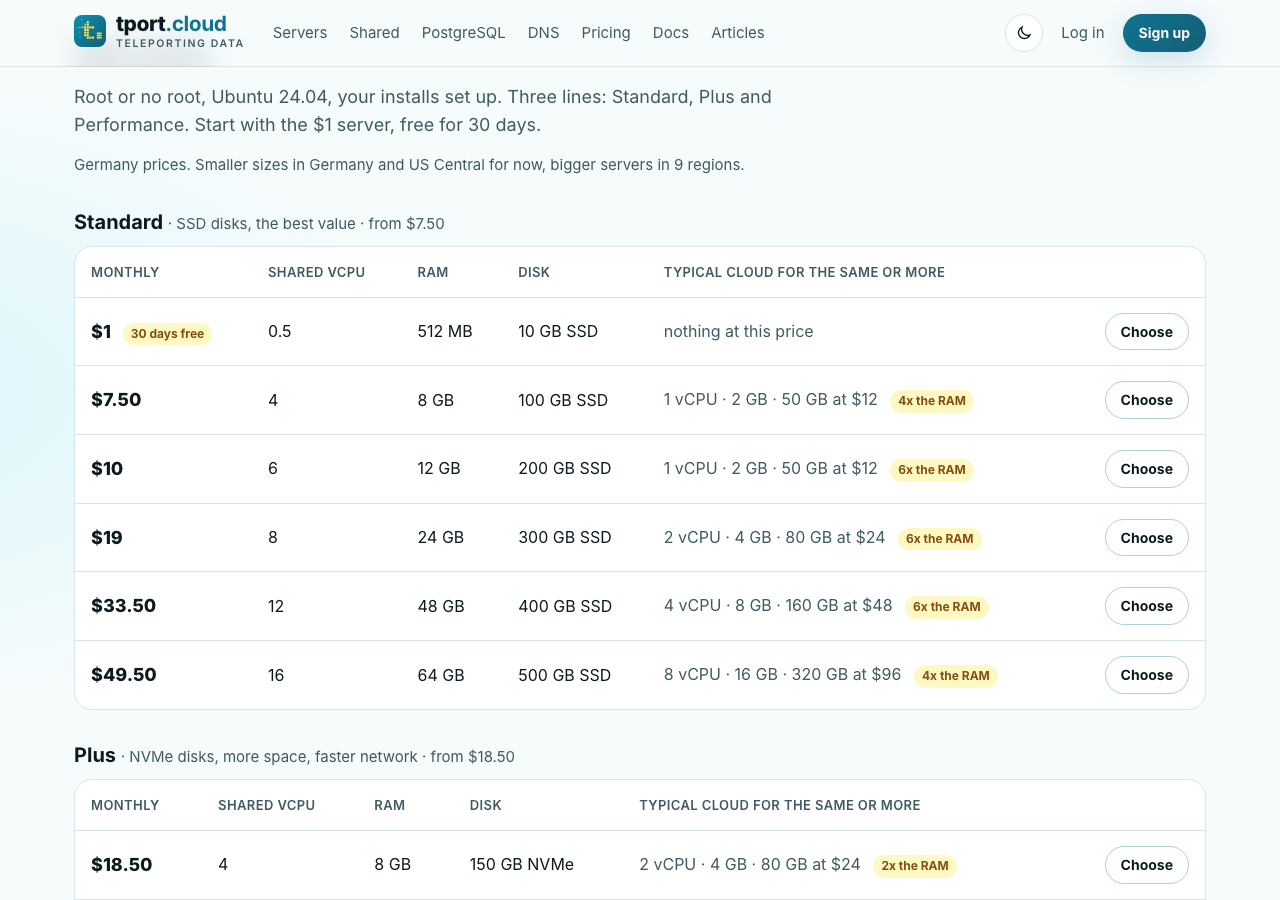
Task: Open the Pricing page link
Action: point(606,33)
